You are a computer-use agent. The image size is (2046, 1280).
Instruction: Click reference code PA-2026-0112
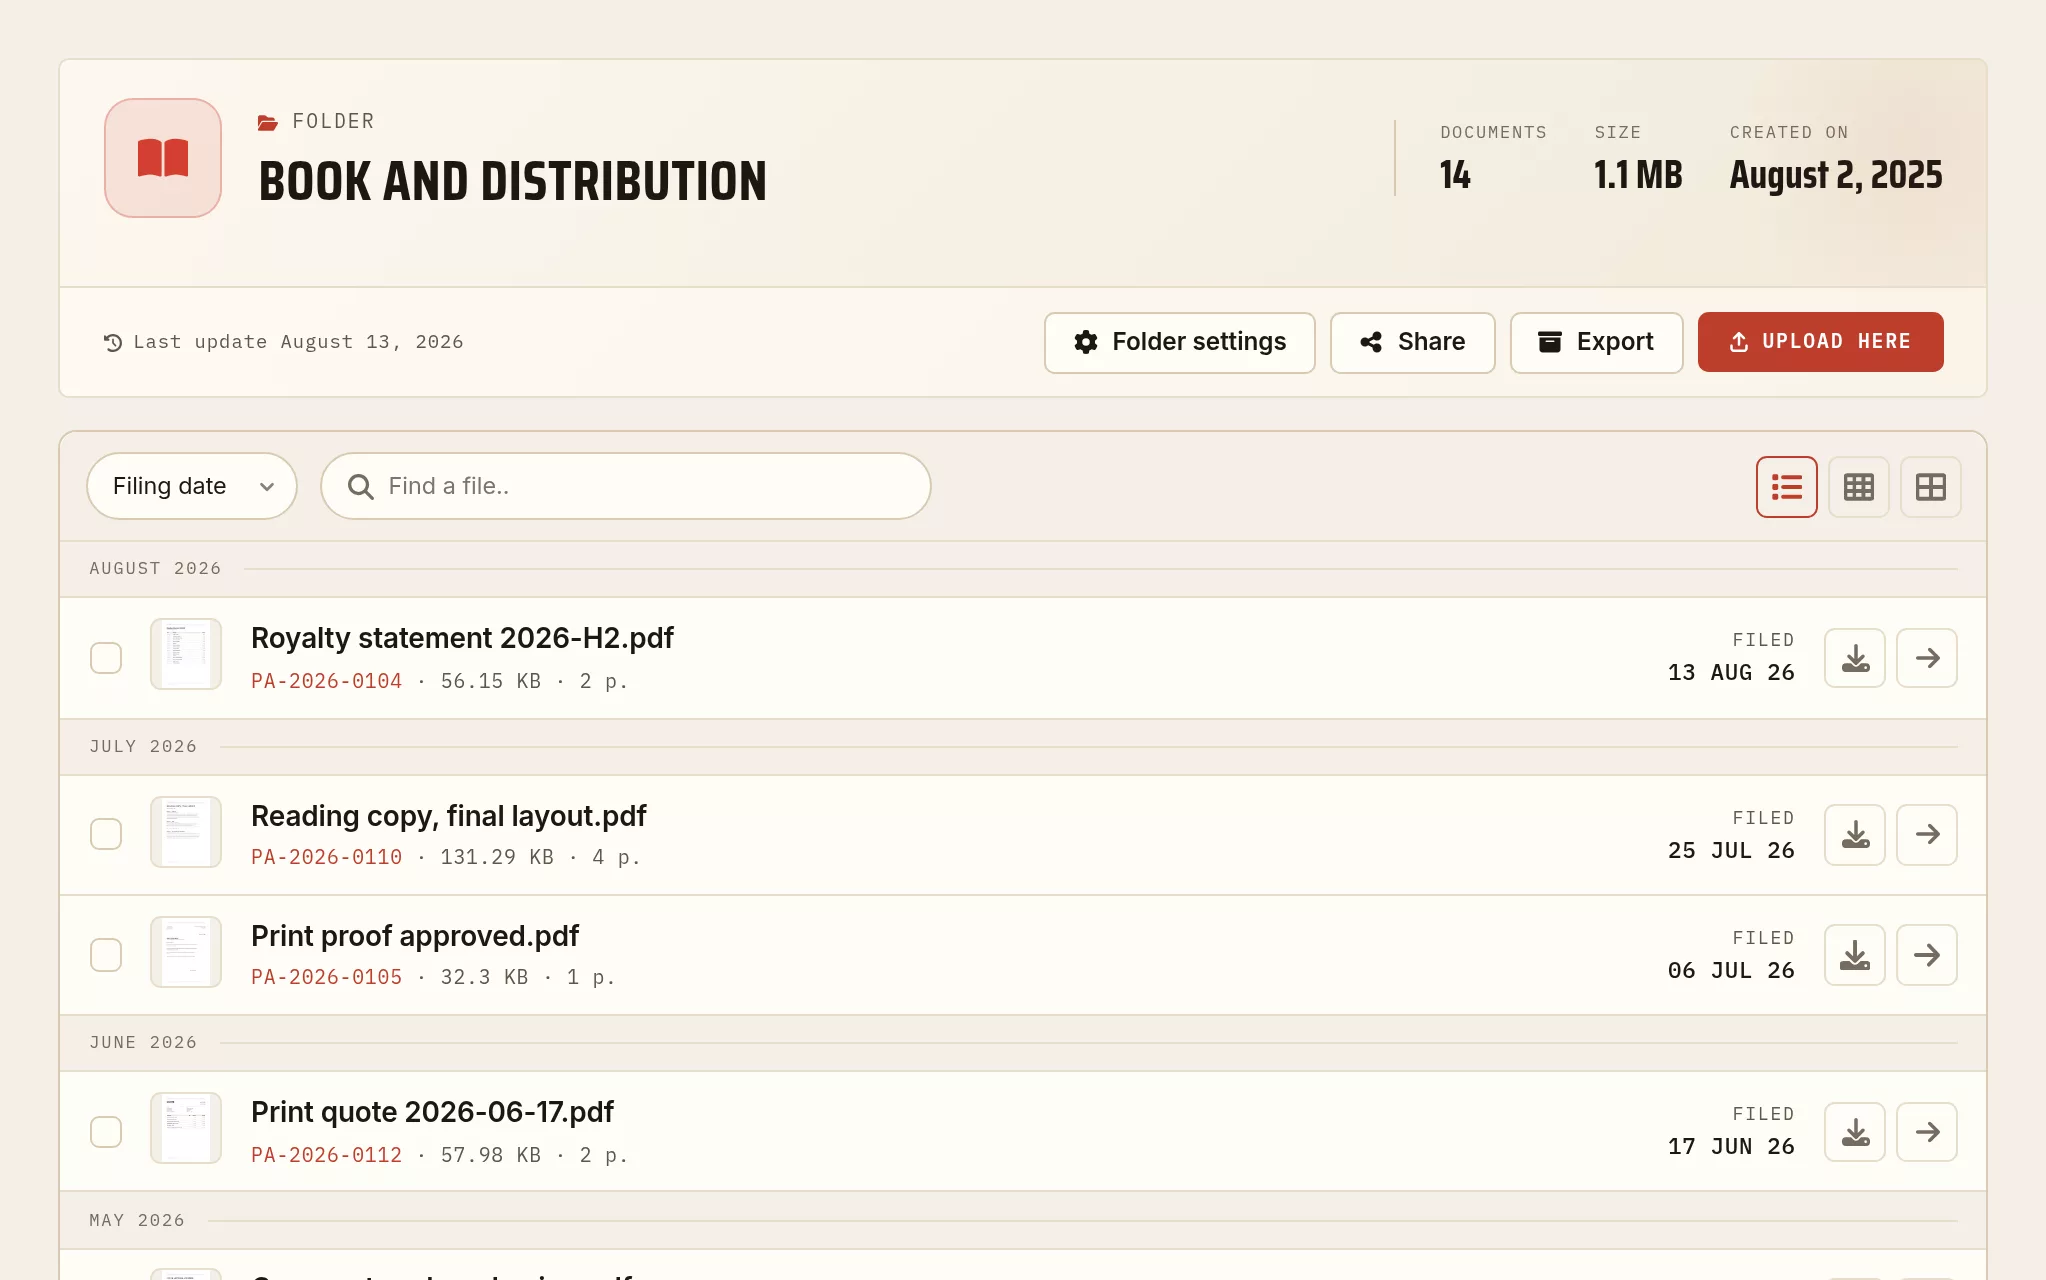click(x=326, y=1155)
